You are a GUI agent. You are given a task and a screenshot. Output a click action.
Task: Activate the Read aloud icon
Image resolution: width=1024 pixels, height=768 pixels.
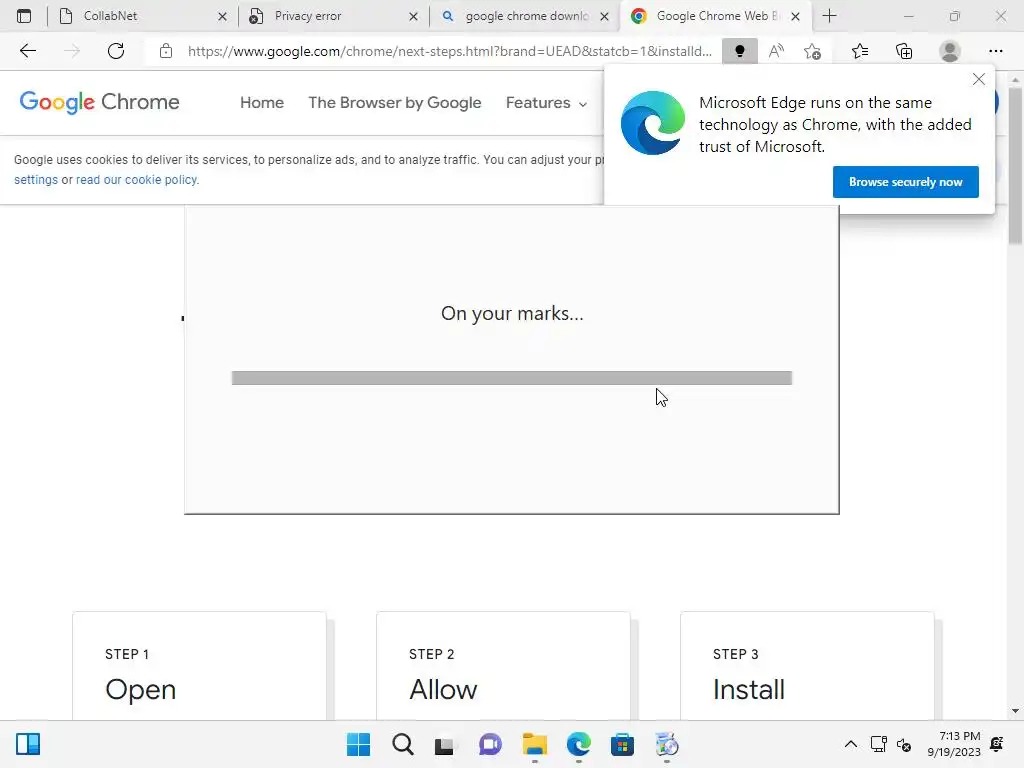click(x=776, y=51)
